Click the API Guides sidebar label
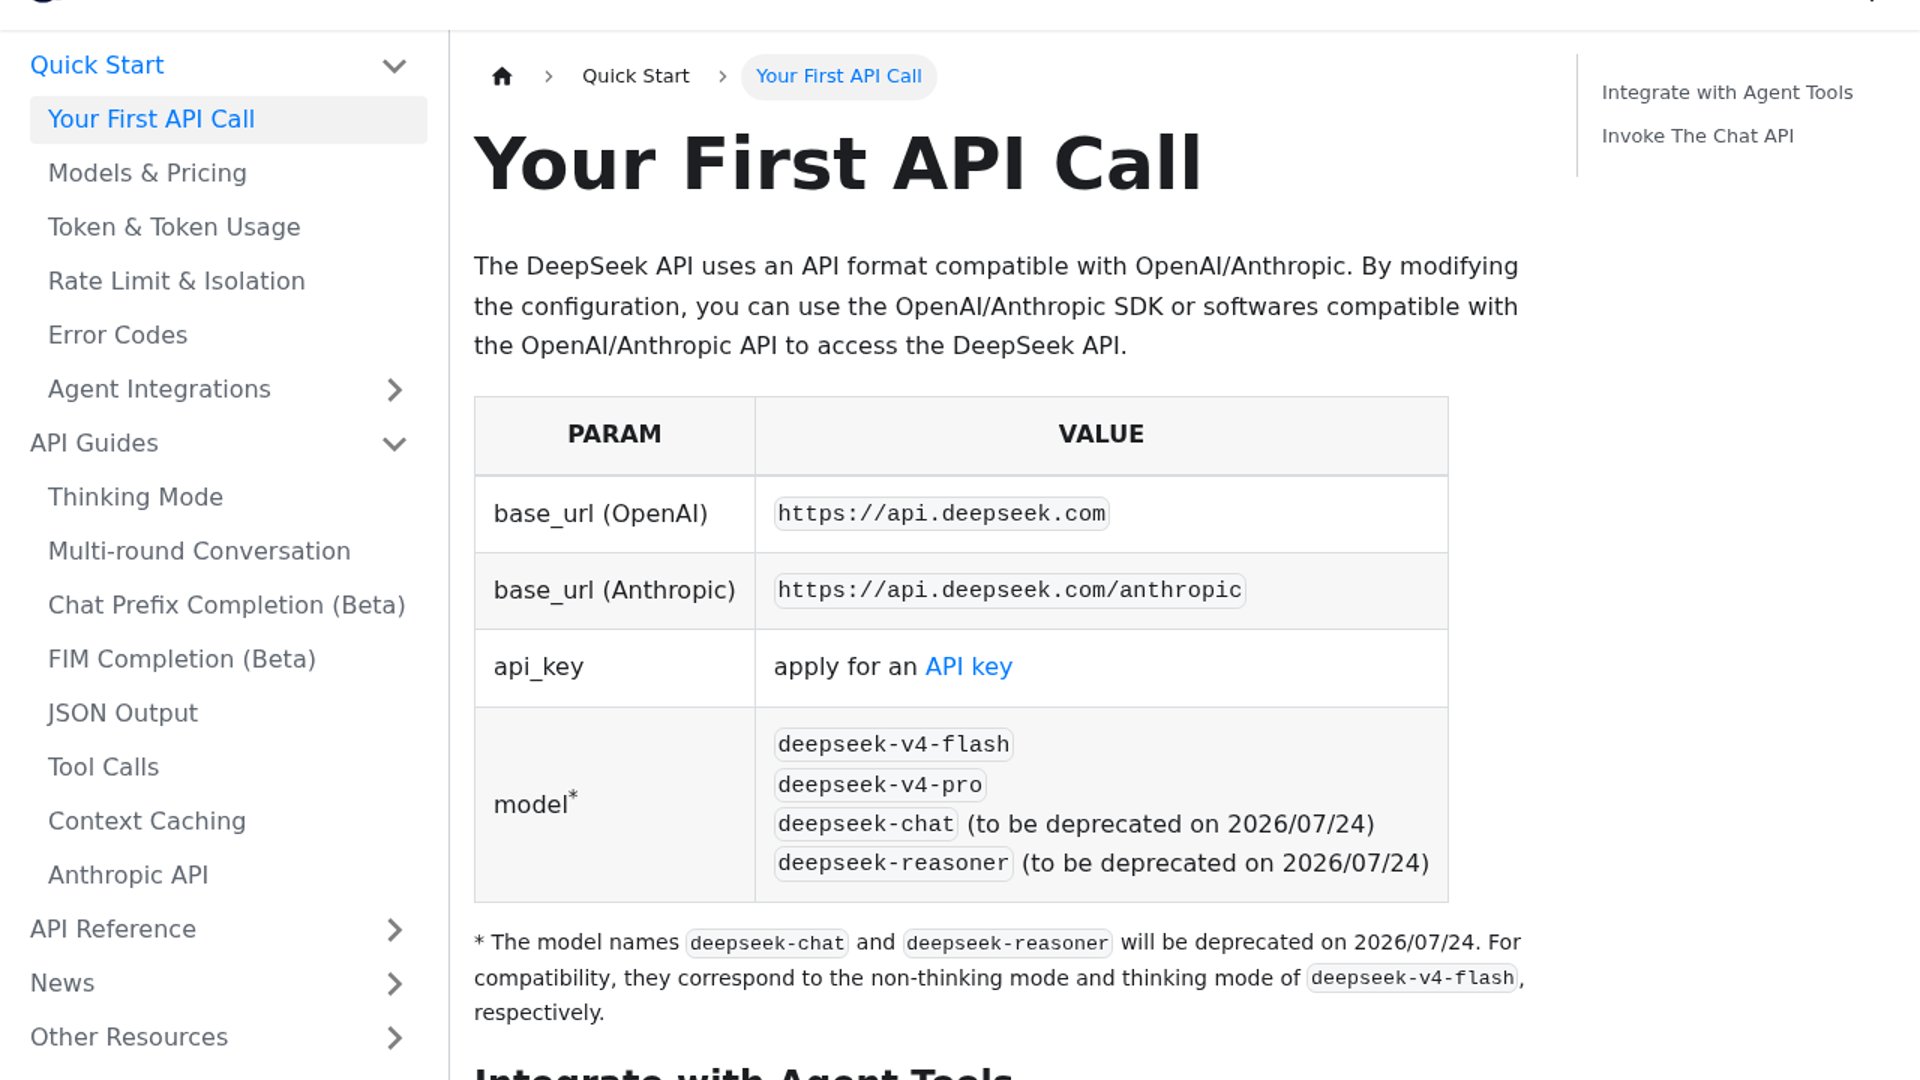Image resolution: width=1920 pixels, height=1080 pixels. tap(94, 443)
